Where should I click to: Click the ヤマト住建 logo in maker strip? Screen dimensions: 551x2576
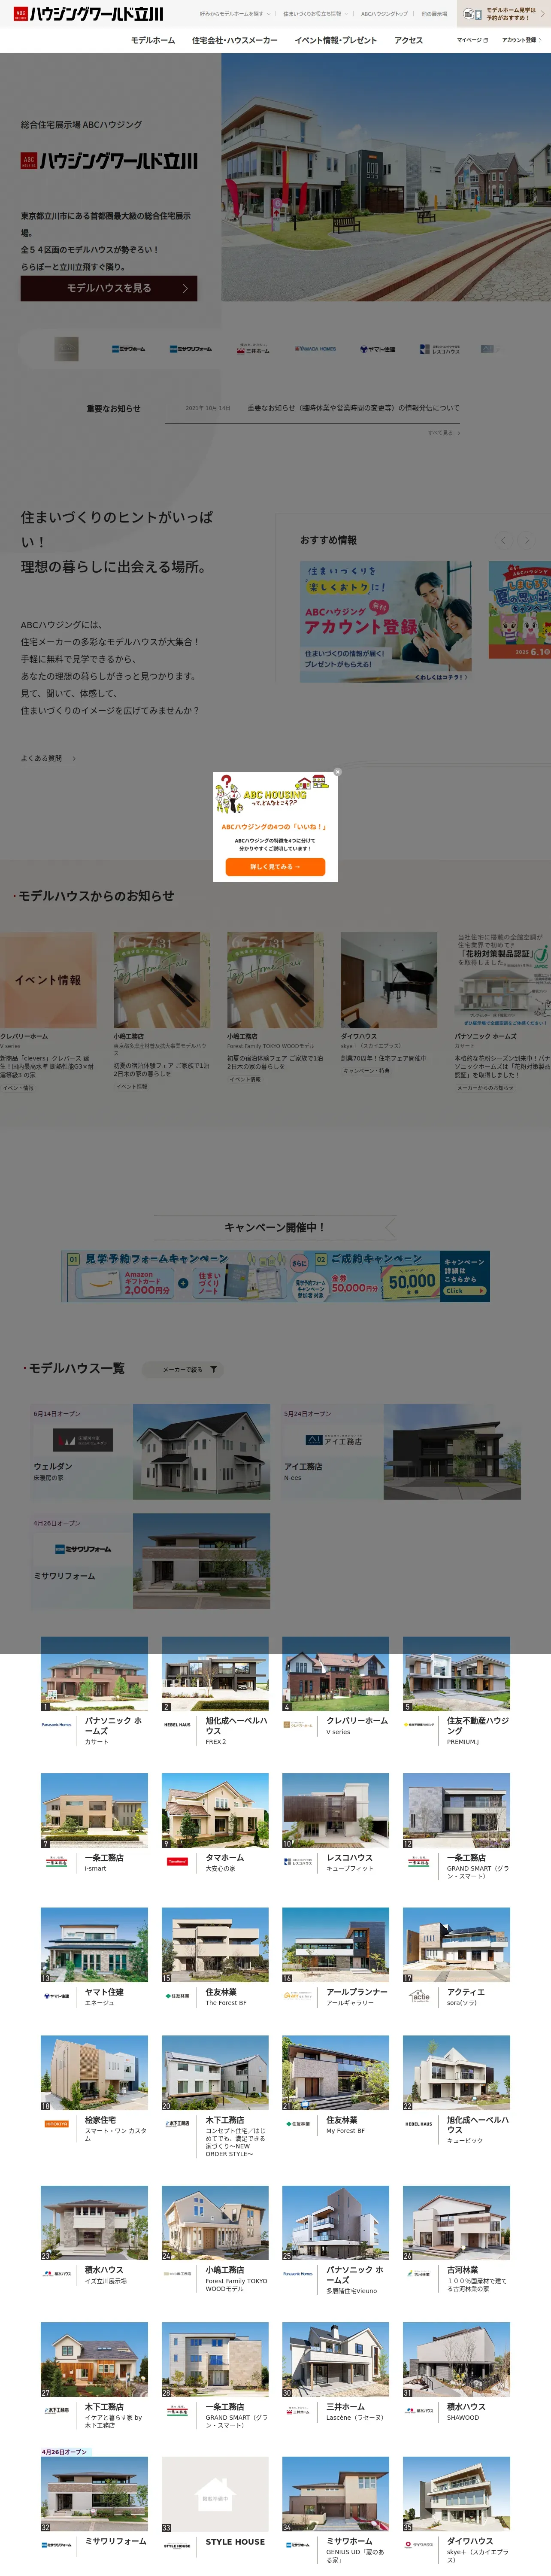click(377, 349)
